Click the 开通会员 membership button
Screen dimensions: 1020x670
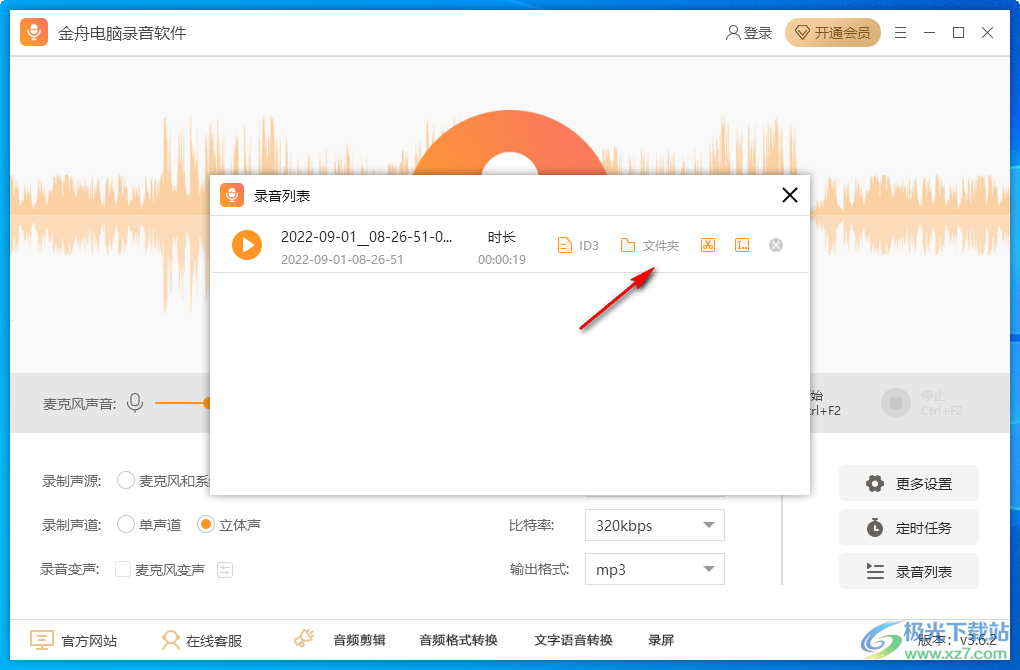[833, 32]
